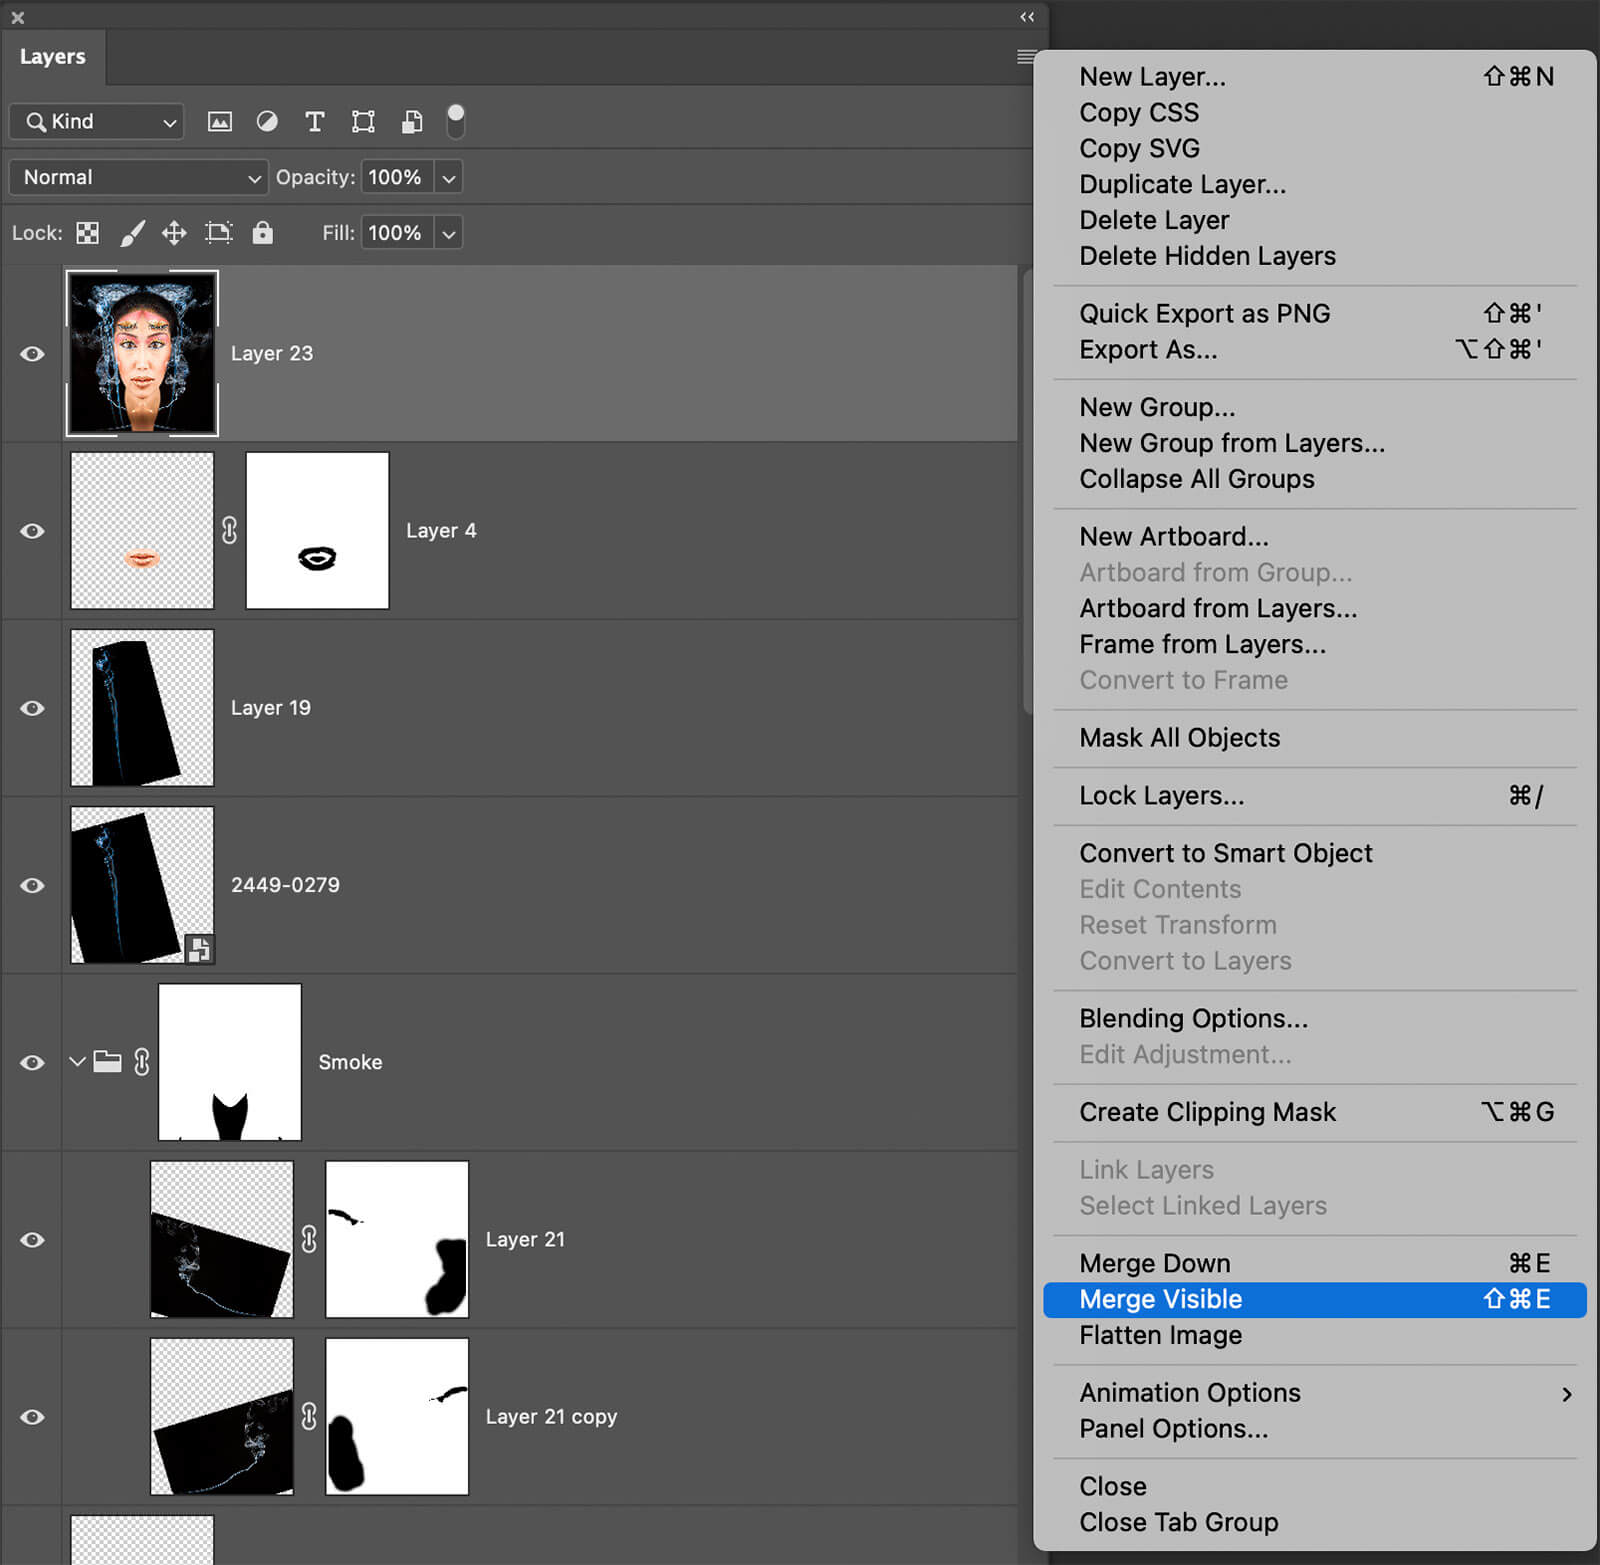
Task: Open the Opacity slider dropdown arrow
Action: pyautogui.click(x=449, y=178)
